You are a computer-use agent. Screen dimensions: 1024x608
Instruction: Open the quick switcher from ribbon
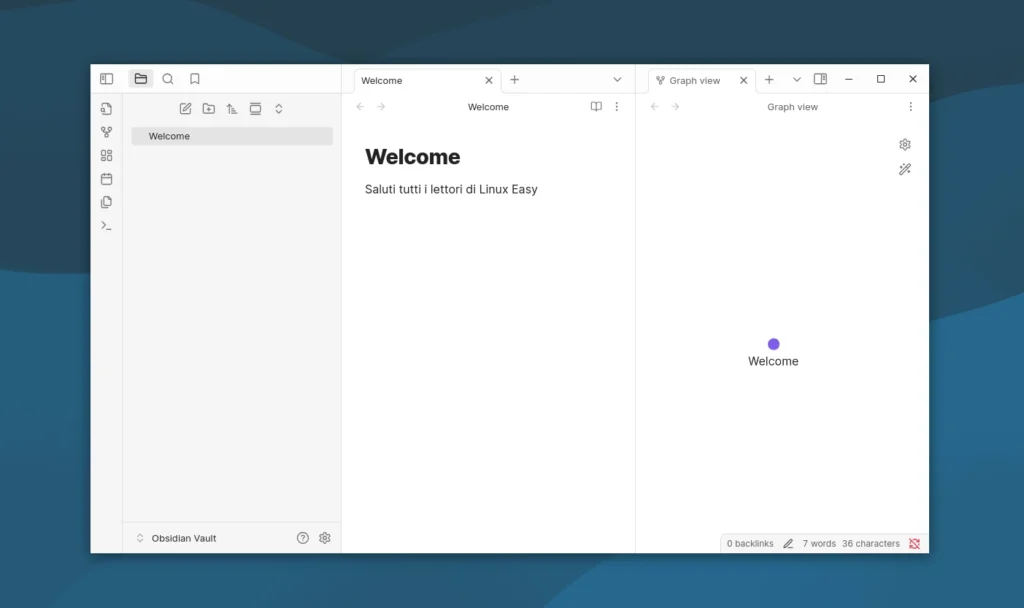[x=106, y=109]
